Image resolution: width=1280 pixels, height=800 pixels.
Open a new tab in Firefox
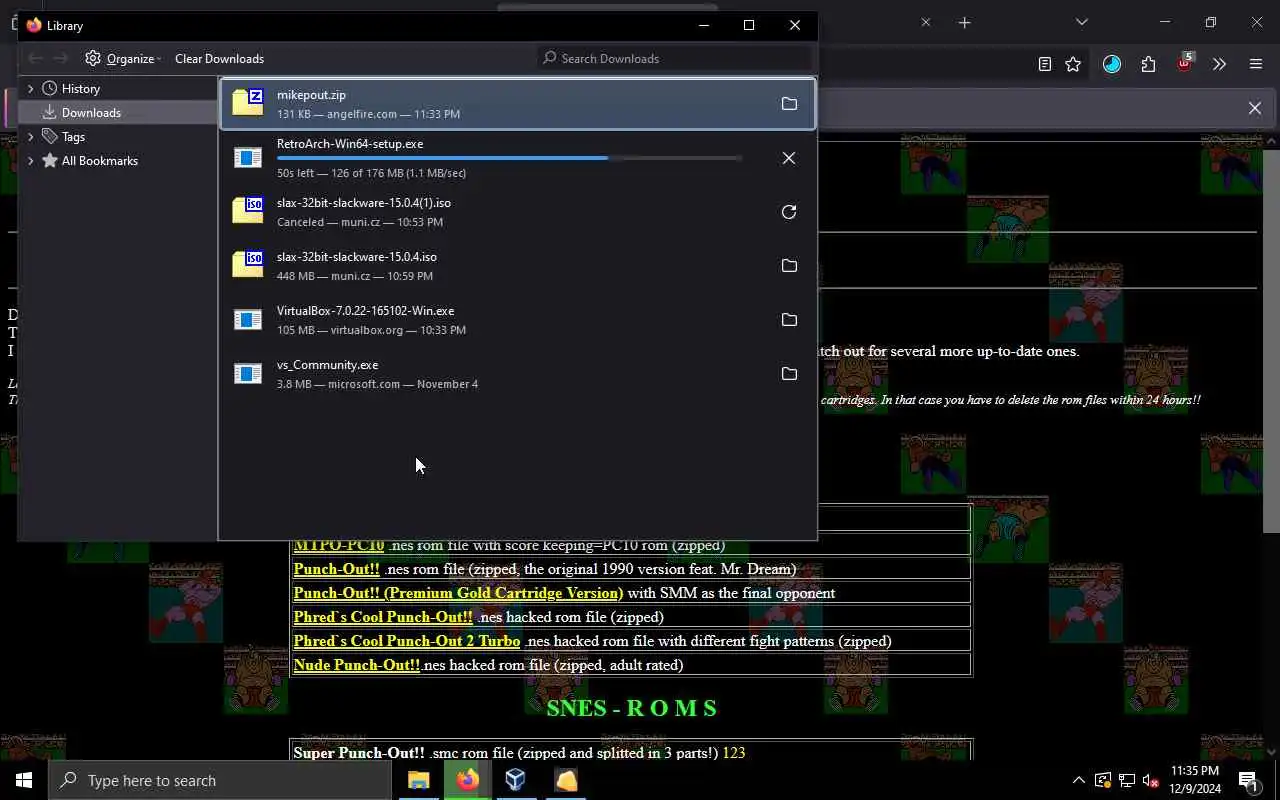click(x=964, y=22)
